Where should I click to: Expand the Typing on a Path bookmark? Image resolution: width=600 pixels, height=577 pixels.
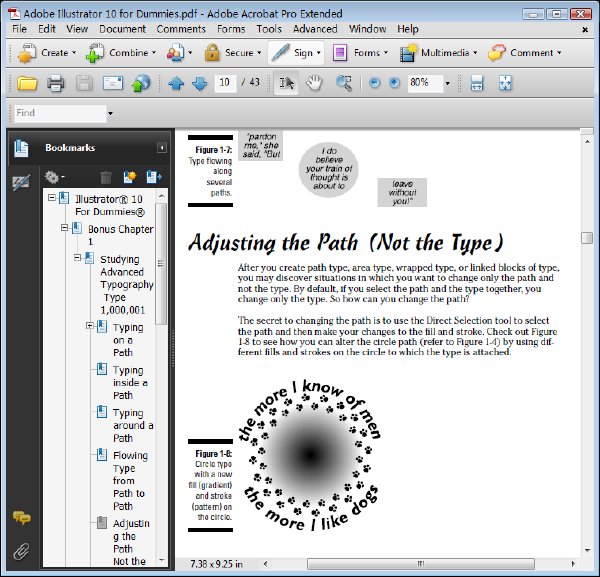point(90,326)
